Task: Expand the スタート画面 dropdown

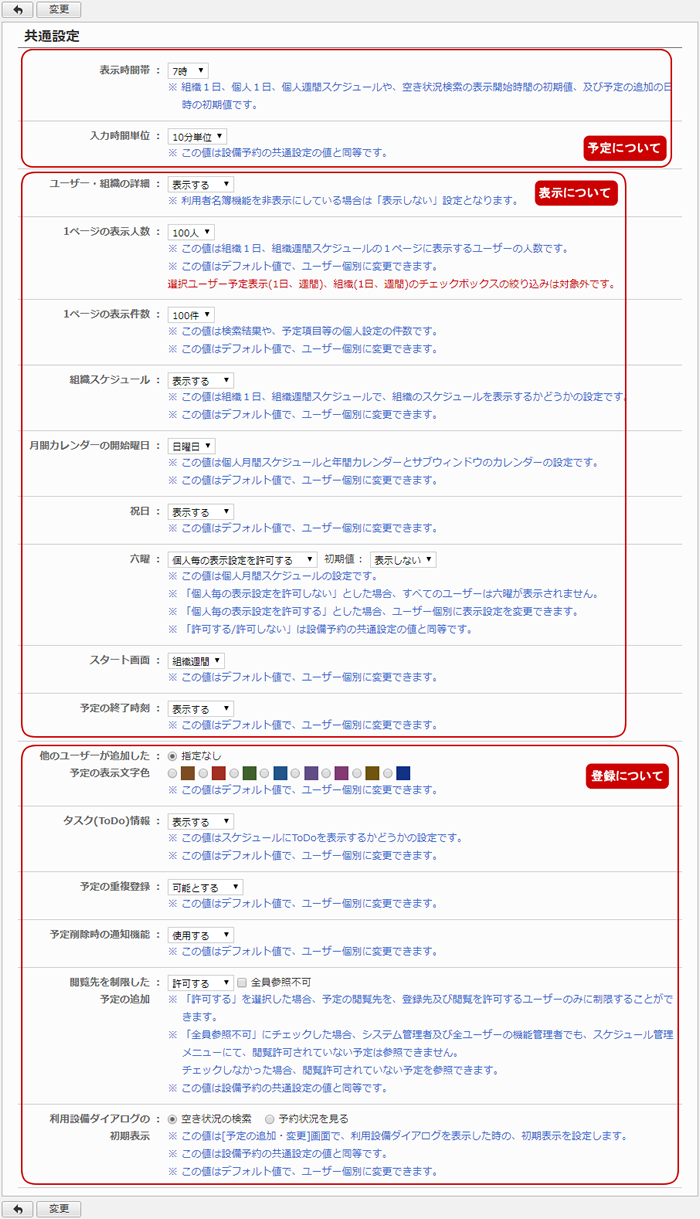Action: (x=196, y=661)
